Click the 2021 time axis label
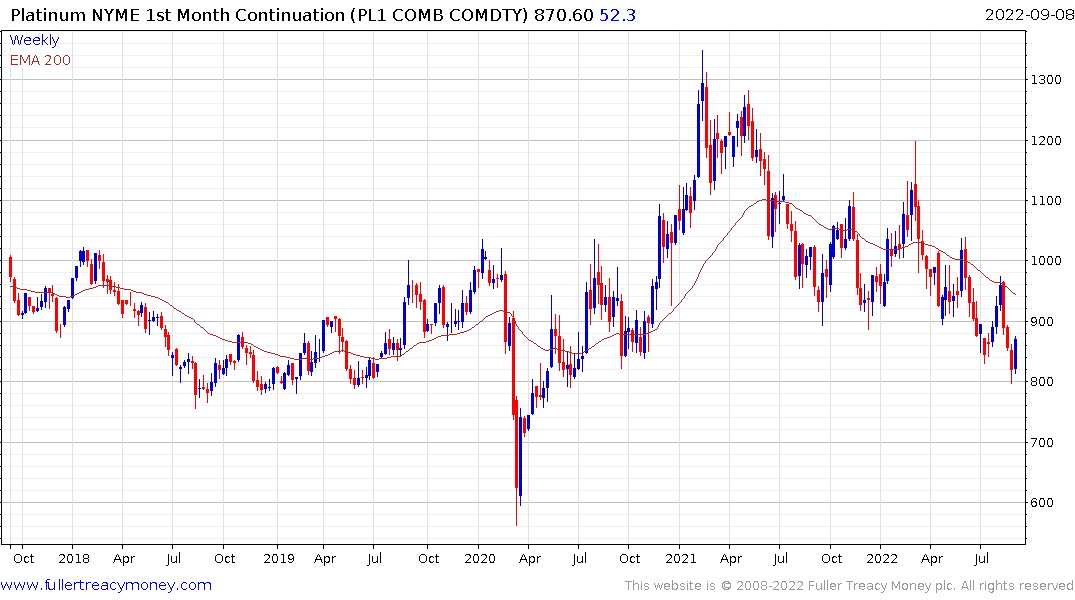This screenshot has width=1075, height=600. 681,558
